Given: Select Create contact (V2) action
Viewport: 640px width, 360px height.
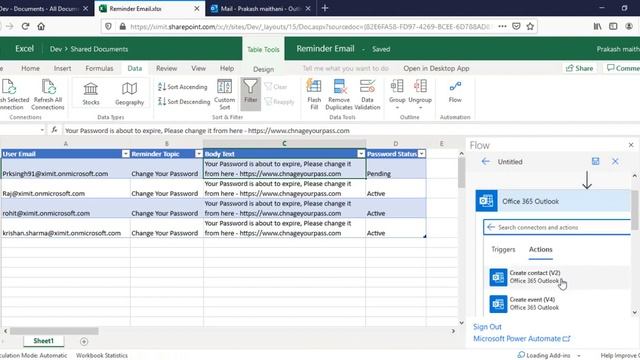Looking at the screenshot, I should [x=559, y=277].
